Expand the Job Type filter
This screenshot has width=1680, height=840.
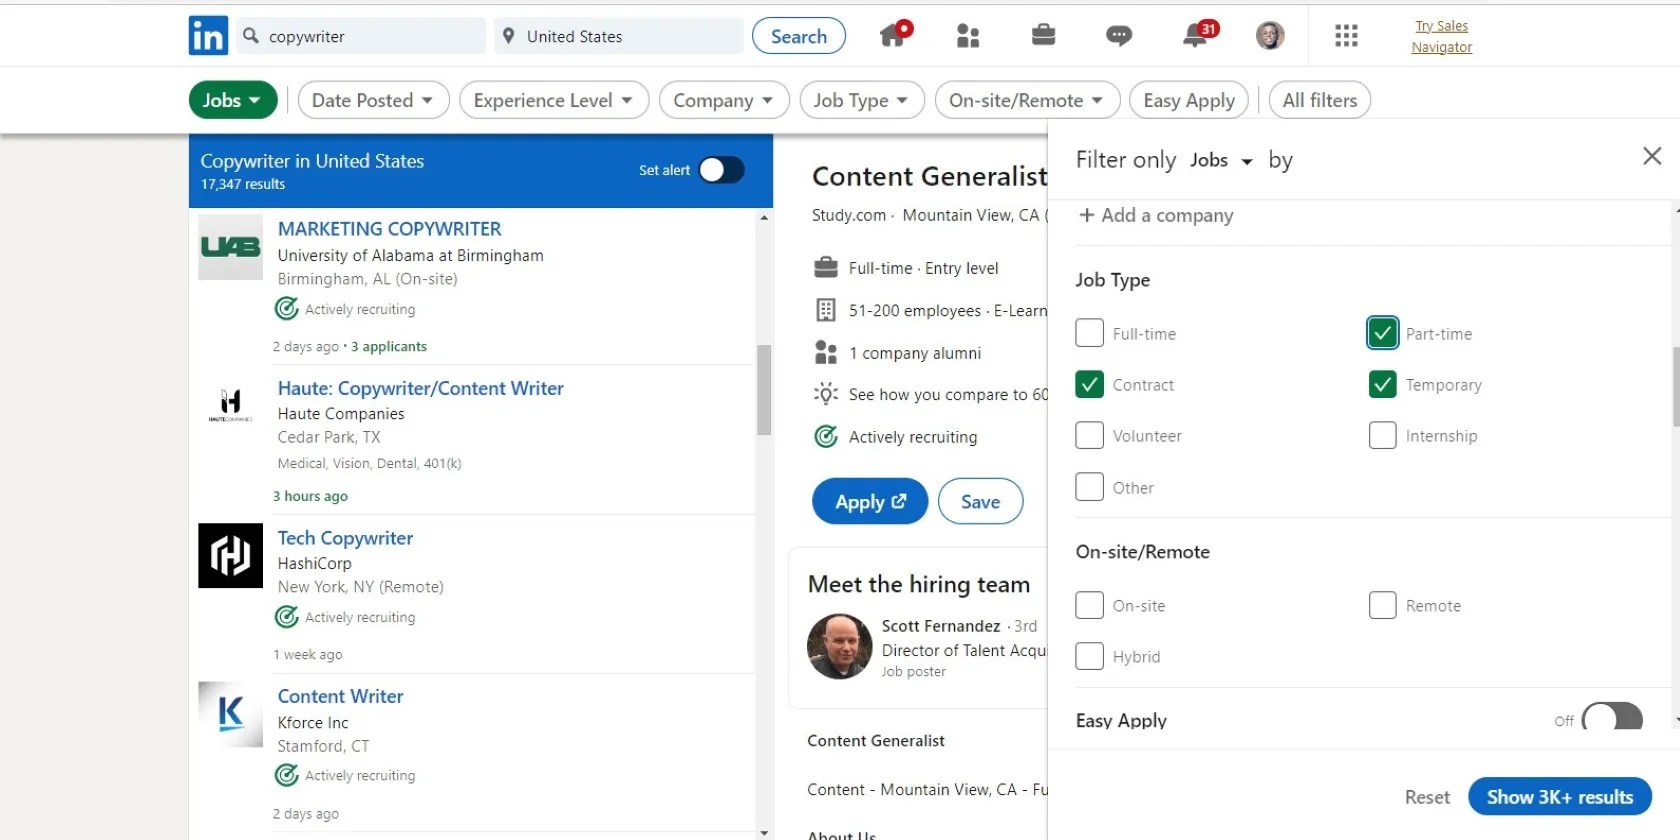tap(862, 100)
